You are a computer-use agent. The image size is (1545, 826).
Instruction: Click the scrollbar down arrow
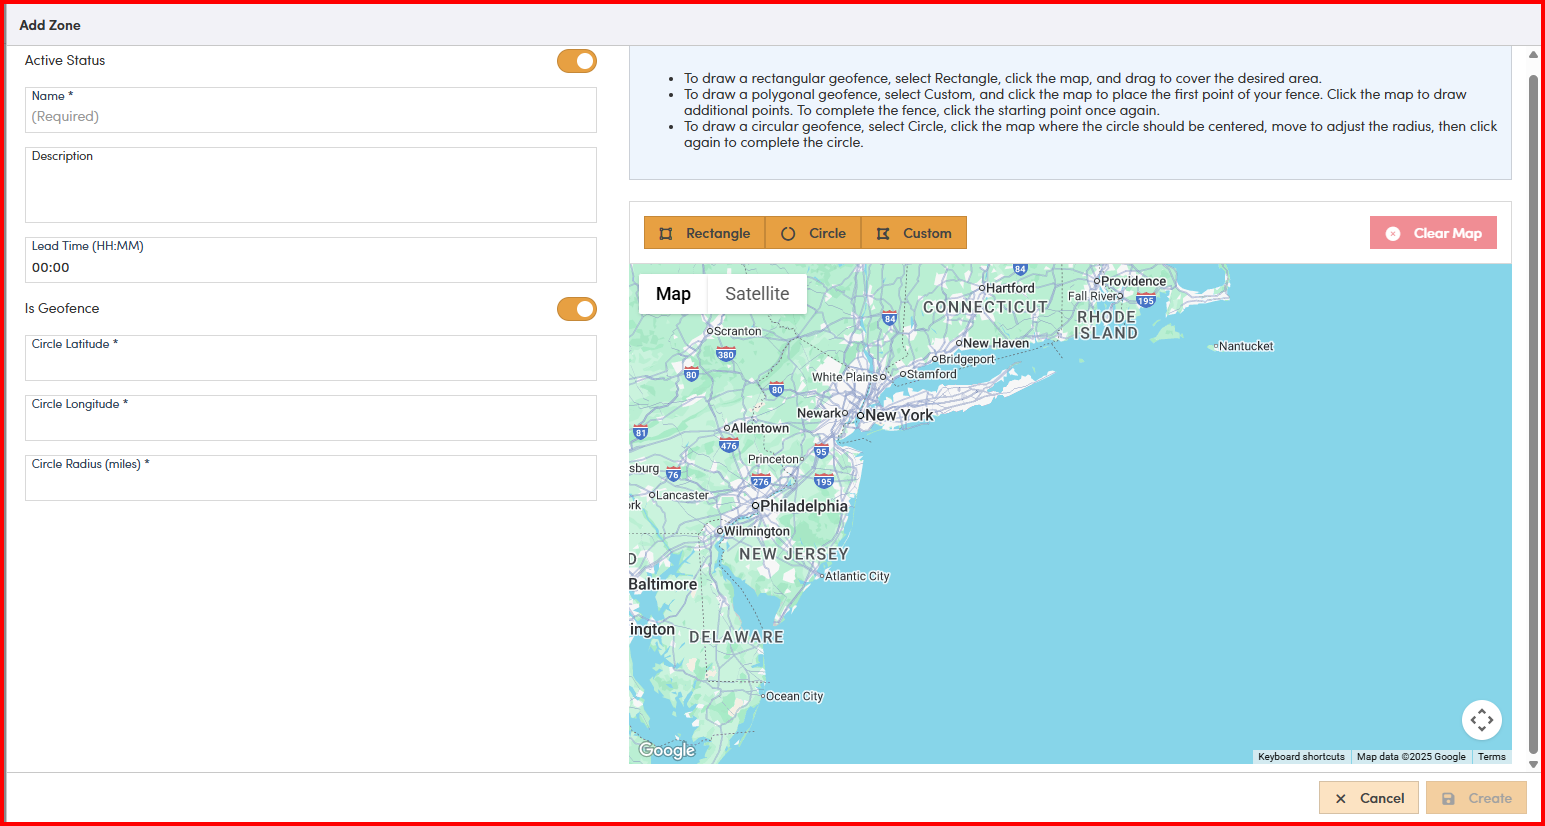click(x=1533, y=765)
